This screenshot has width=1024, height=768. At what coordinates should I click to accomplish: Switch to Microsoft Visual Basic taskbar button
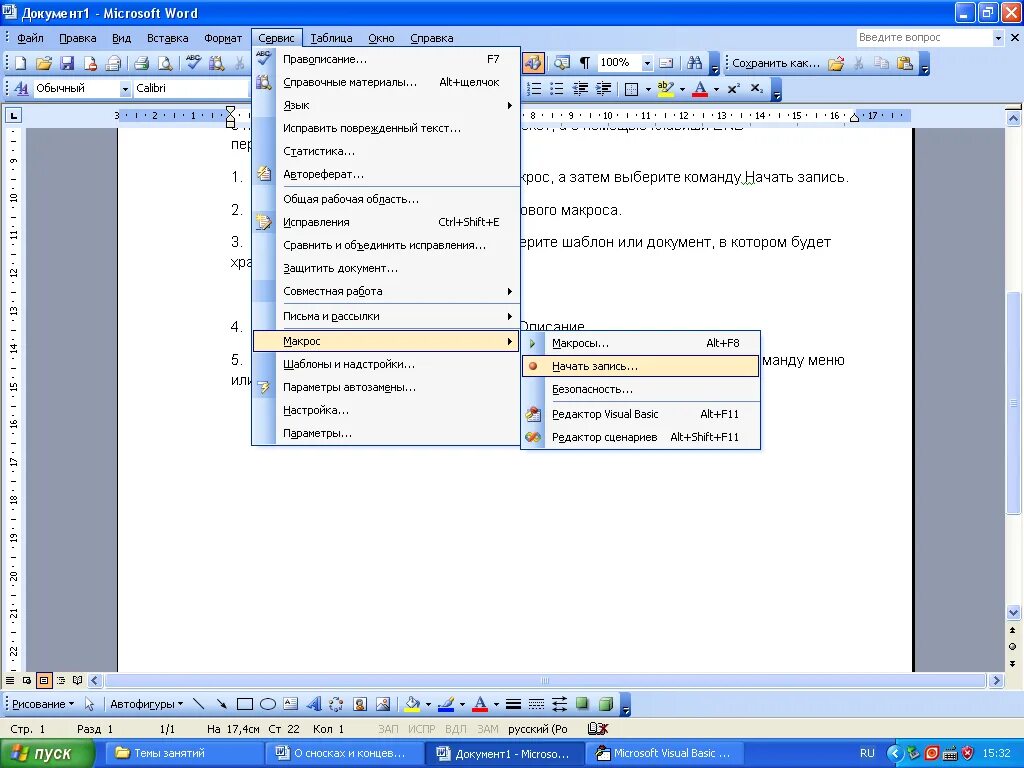pos(664,754)
